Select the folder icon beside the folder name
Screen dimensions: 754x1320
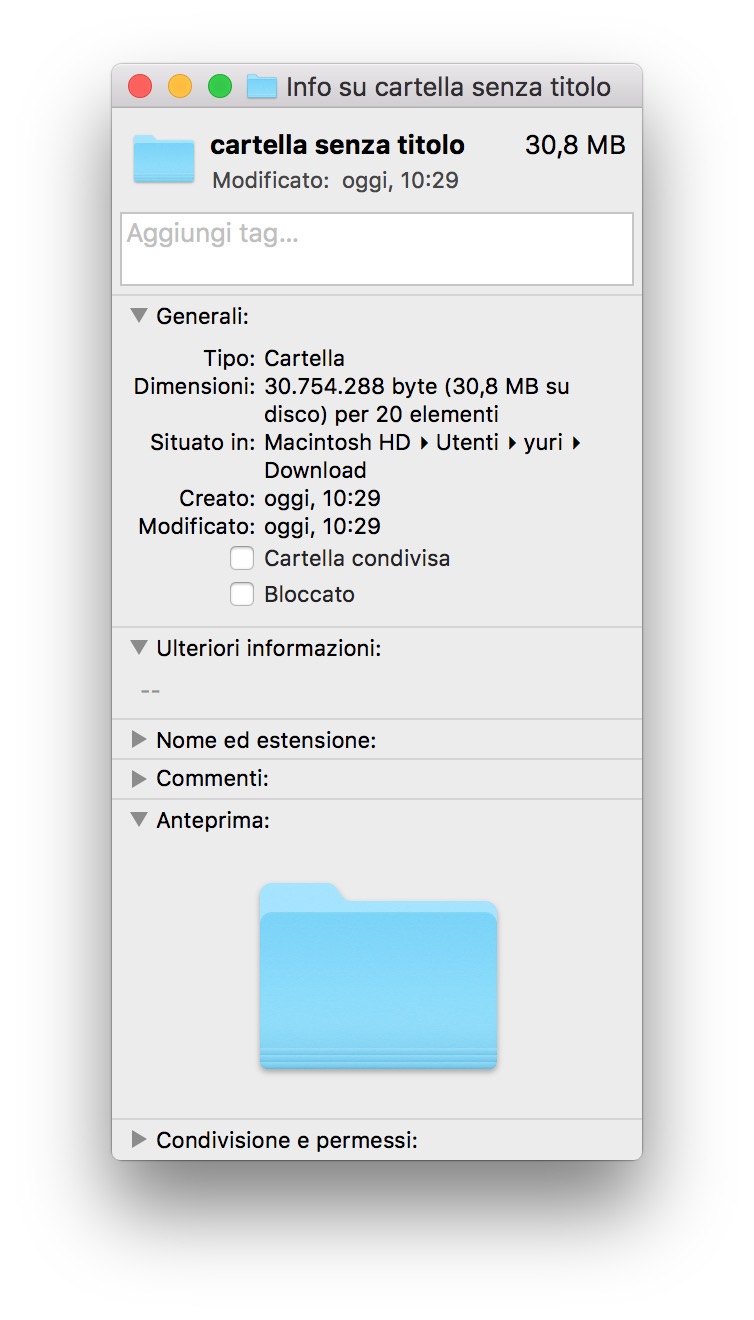coord(163,159)
